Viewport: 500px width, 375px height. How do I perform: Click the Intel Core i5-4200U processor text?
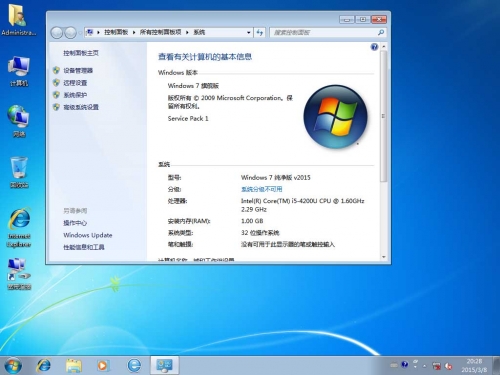tap(302, 205)
